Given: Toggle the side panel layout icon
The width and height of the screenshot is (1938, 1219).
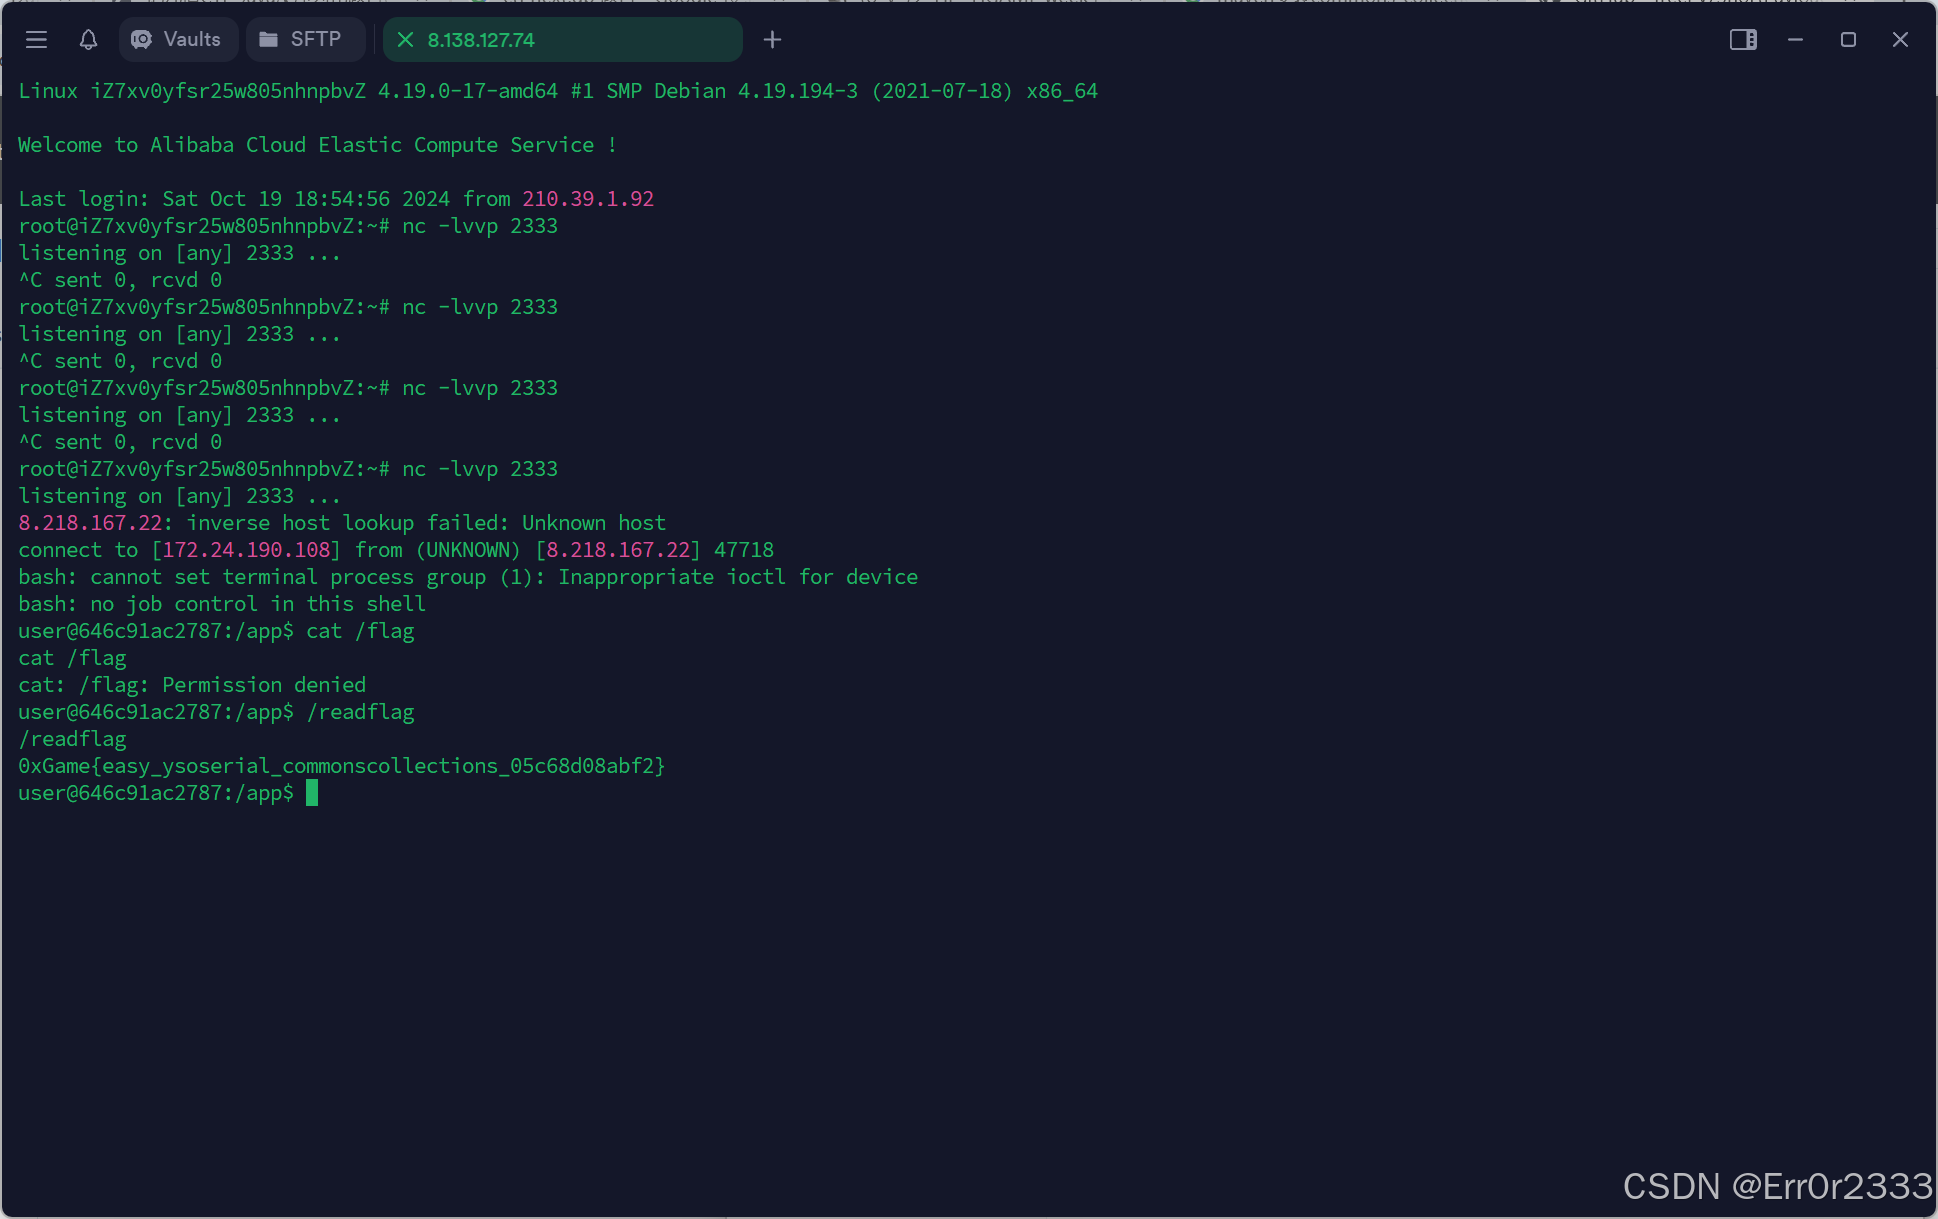Looking at the screenshot, I should tap(1743, 40).
